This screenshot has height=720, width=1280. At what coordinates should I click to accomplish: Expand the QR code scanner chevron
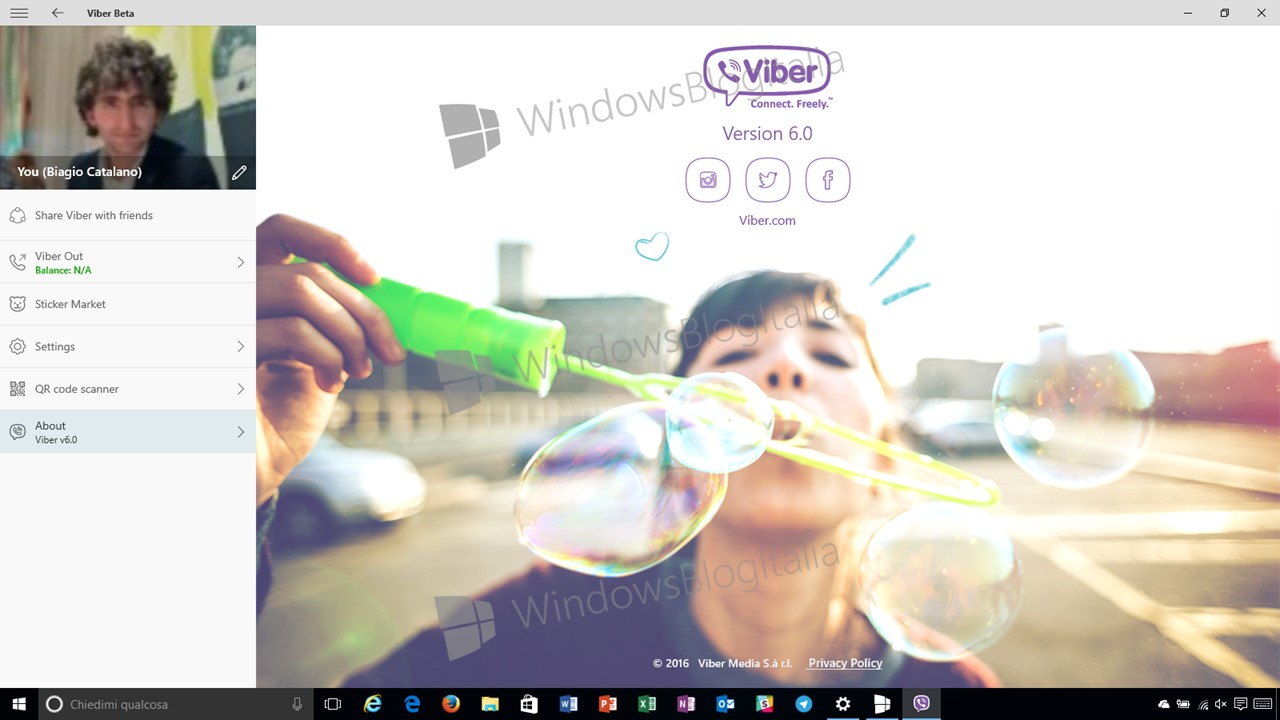click(241, 389)
